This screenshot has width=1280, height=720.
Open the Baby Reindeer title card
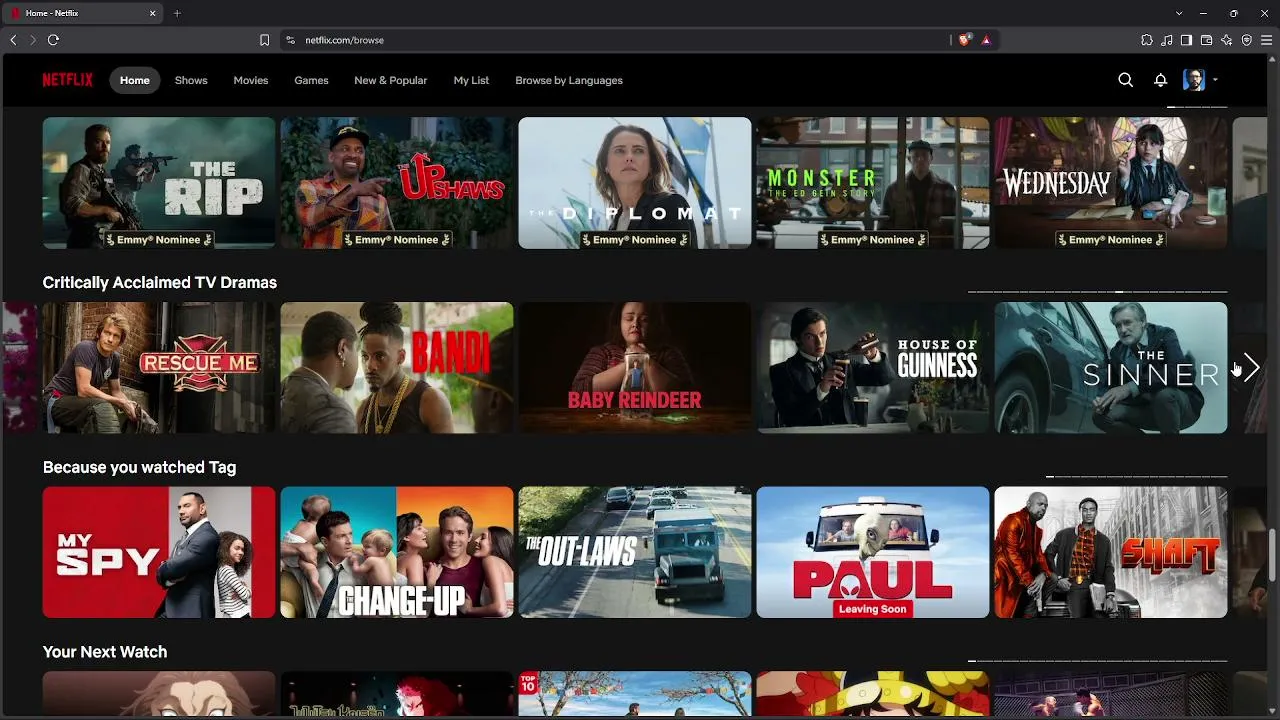click(635, 368)
